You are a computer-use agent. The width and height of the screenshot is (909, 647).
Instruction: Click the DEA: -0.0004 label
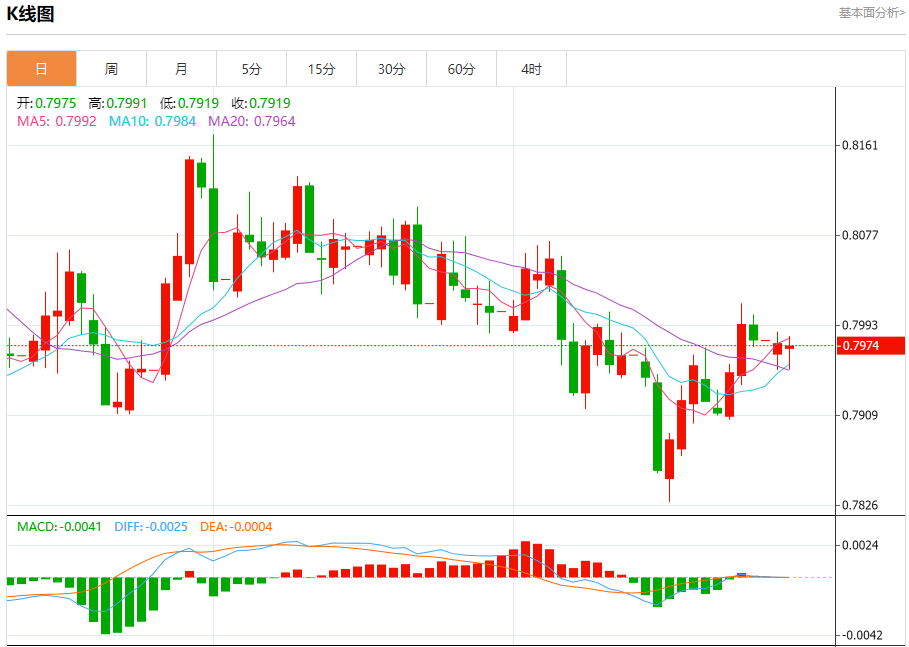236,526
